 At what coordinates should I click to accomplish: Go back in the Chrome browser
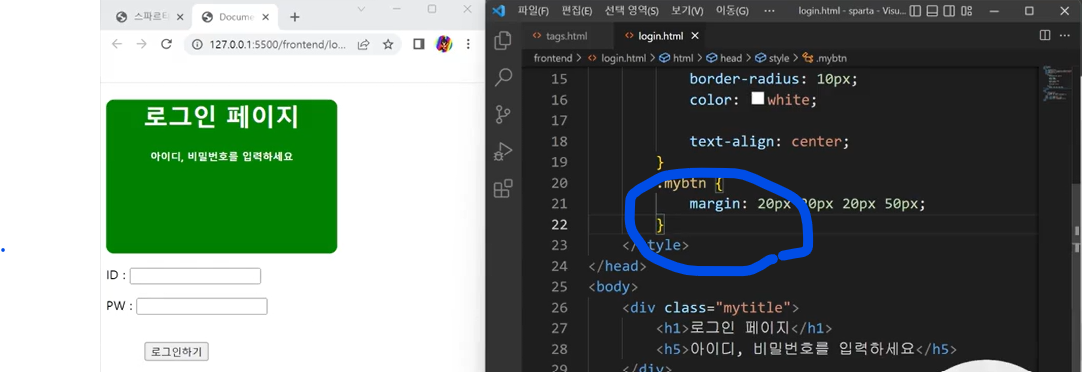click(117, 44)
